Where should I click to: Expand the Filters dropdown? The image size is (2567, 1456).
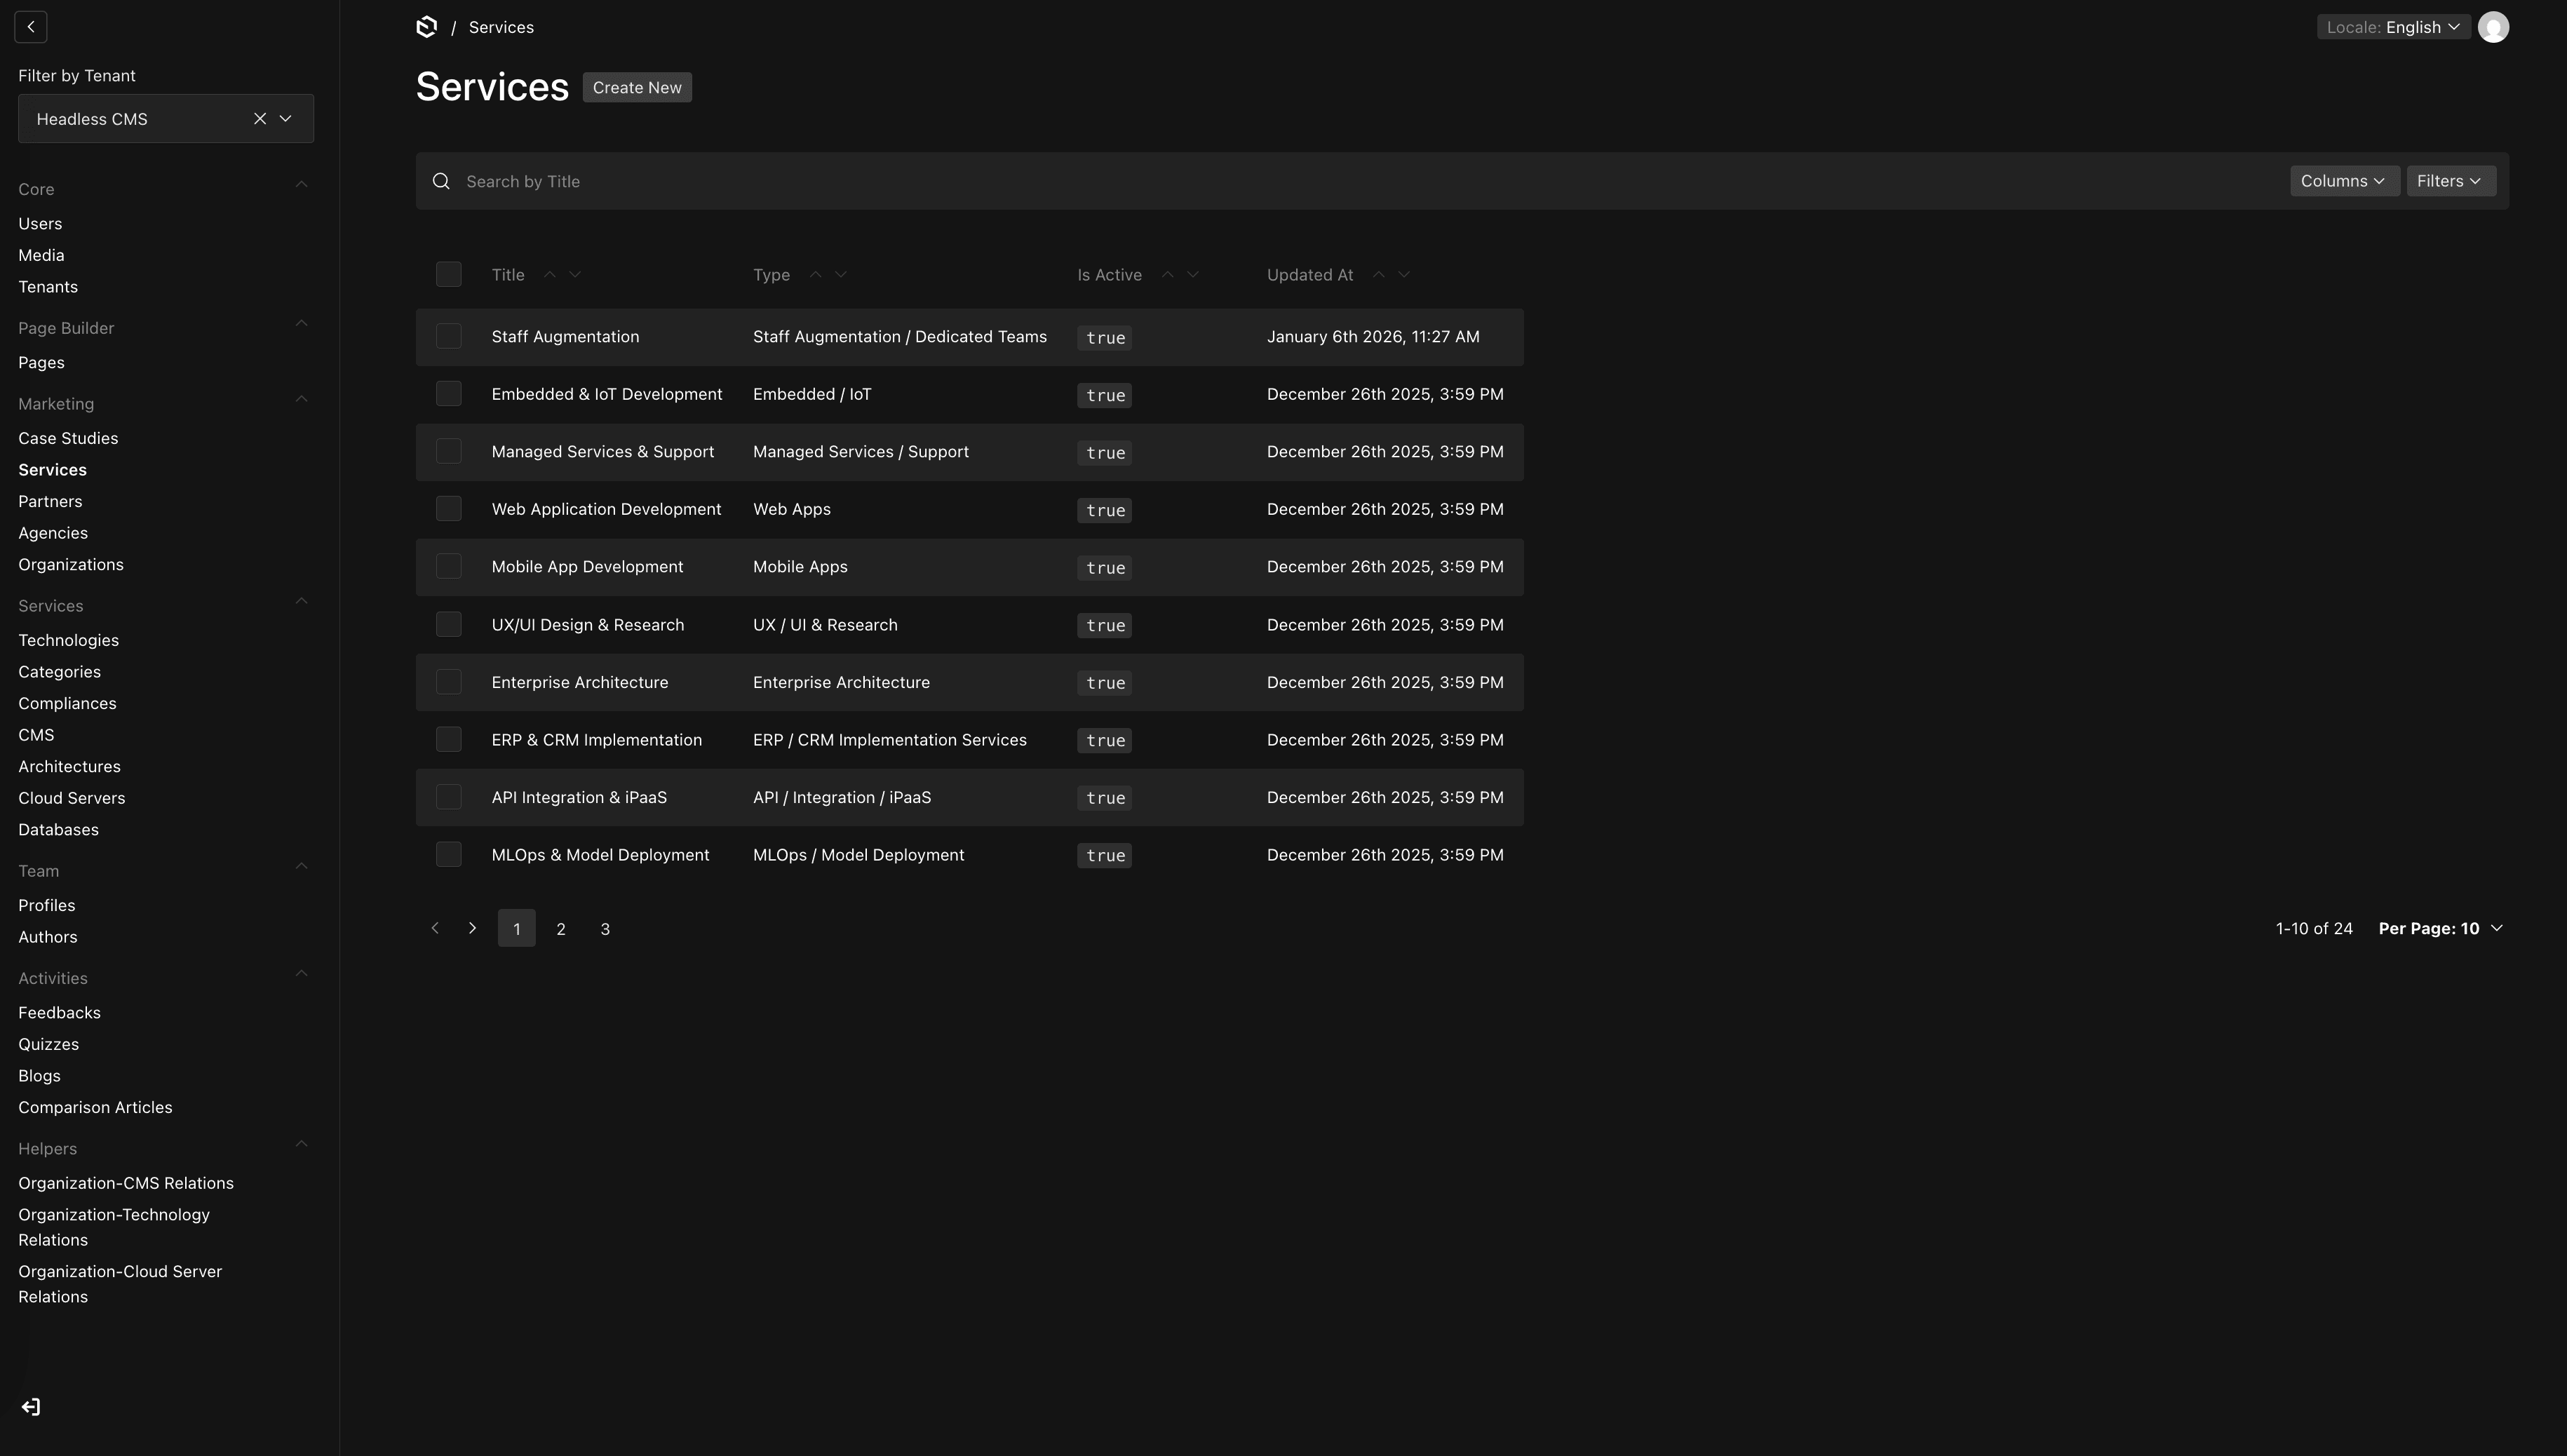[x=2449, y=181]
